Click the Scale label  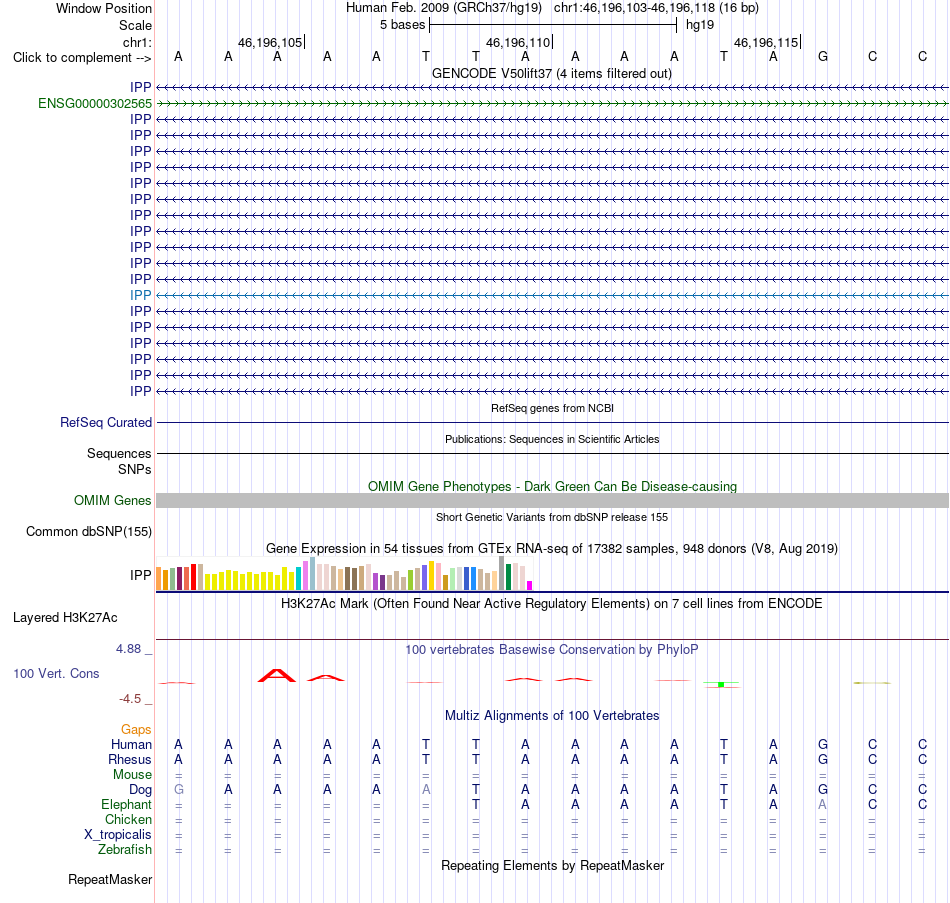click(136, 25)
